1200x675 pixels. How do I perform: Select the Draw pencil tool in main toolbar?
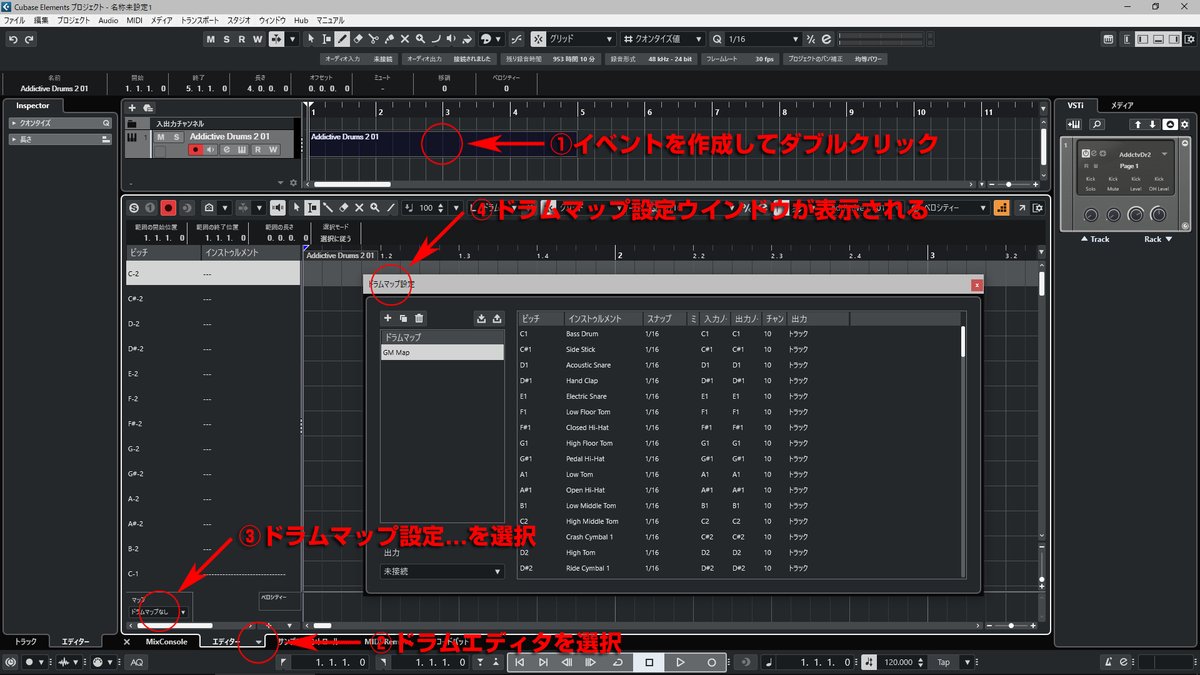pos(342,39)
